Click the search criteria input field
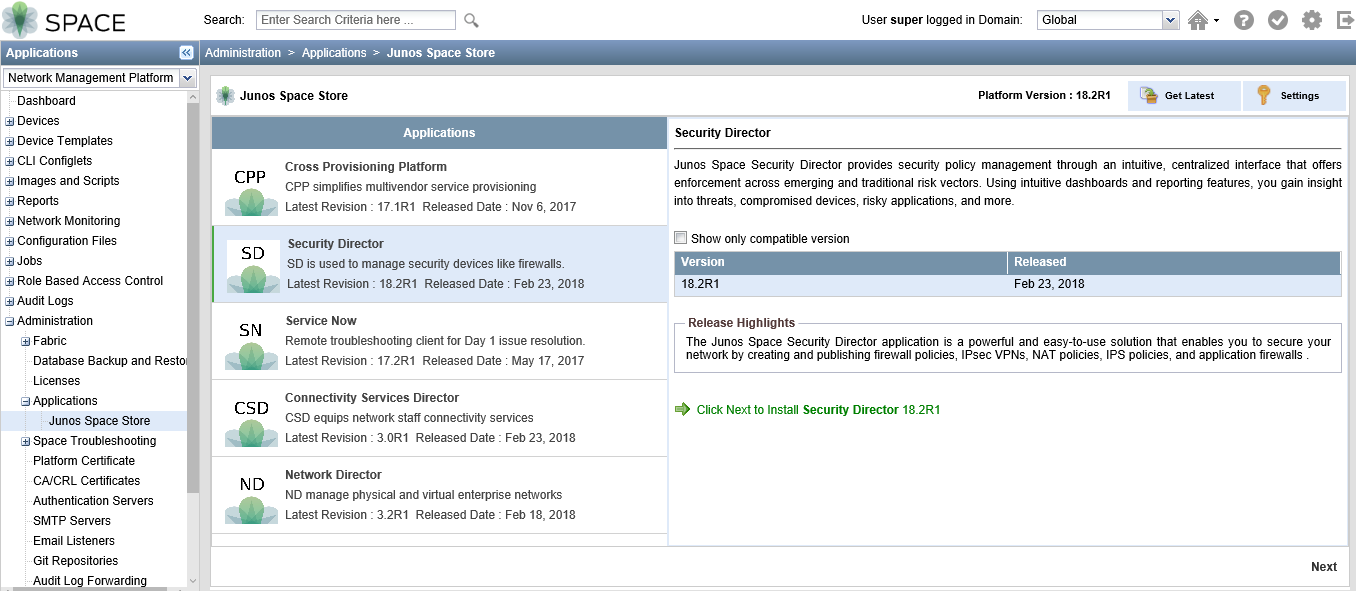 tap(355, 20)
